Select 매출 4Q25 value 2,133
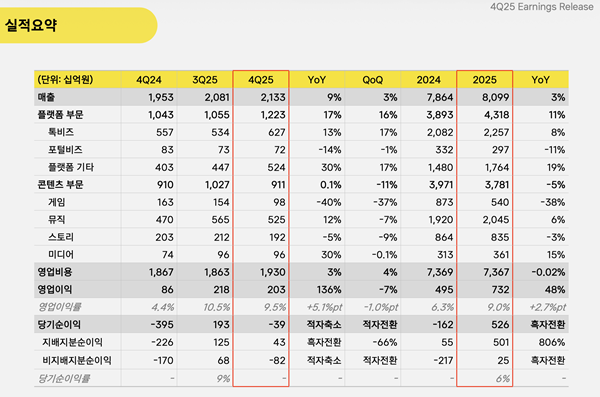600x397 pixels. tap(273, 97)
